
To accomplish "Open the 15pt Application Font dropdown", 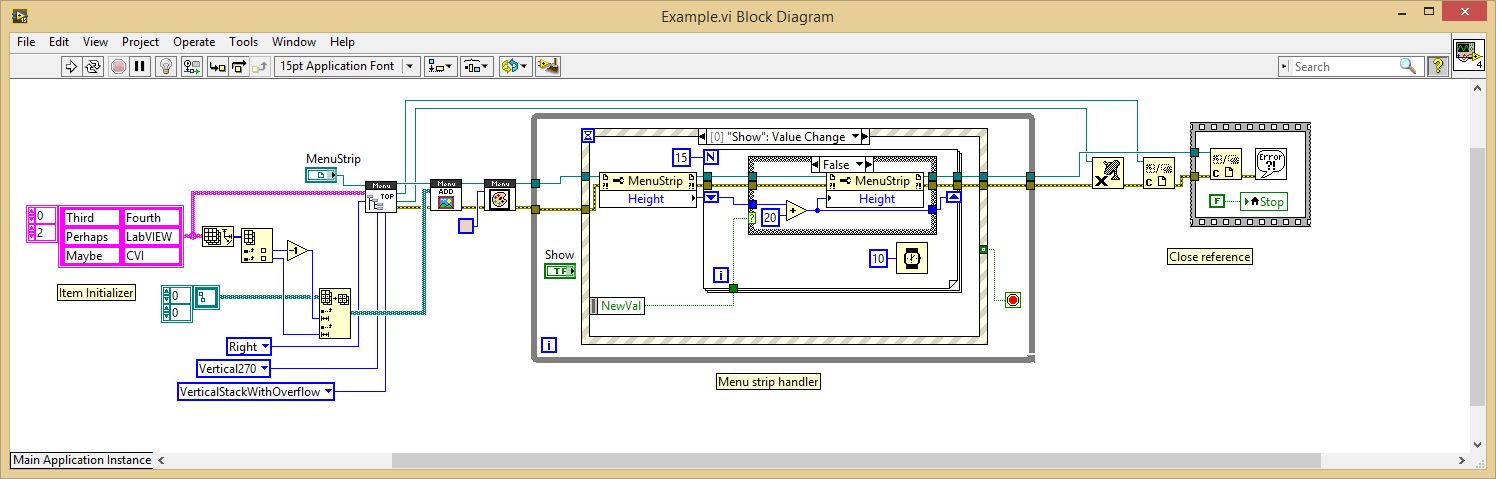I will [347, 67].
